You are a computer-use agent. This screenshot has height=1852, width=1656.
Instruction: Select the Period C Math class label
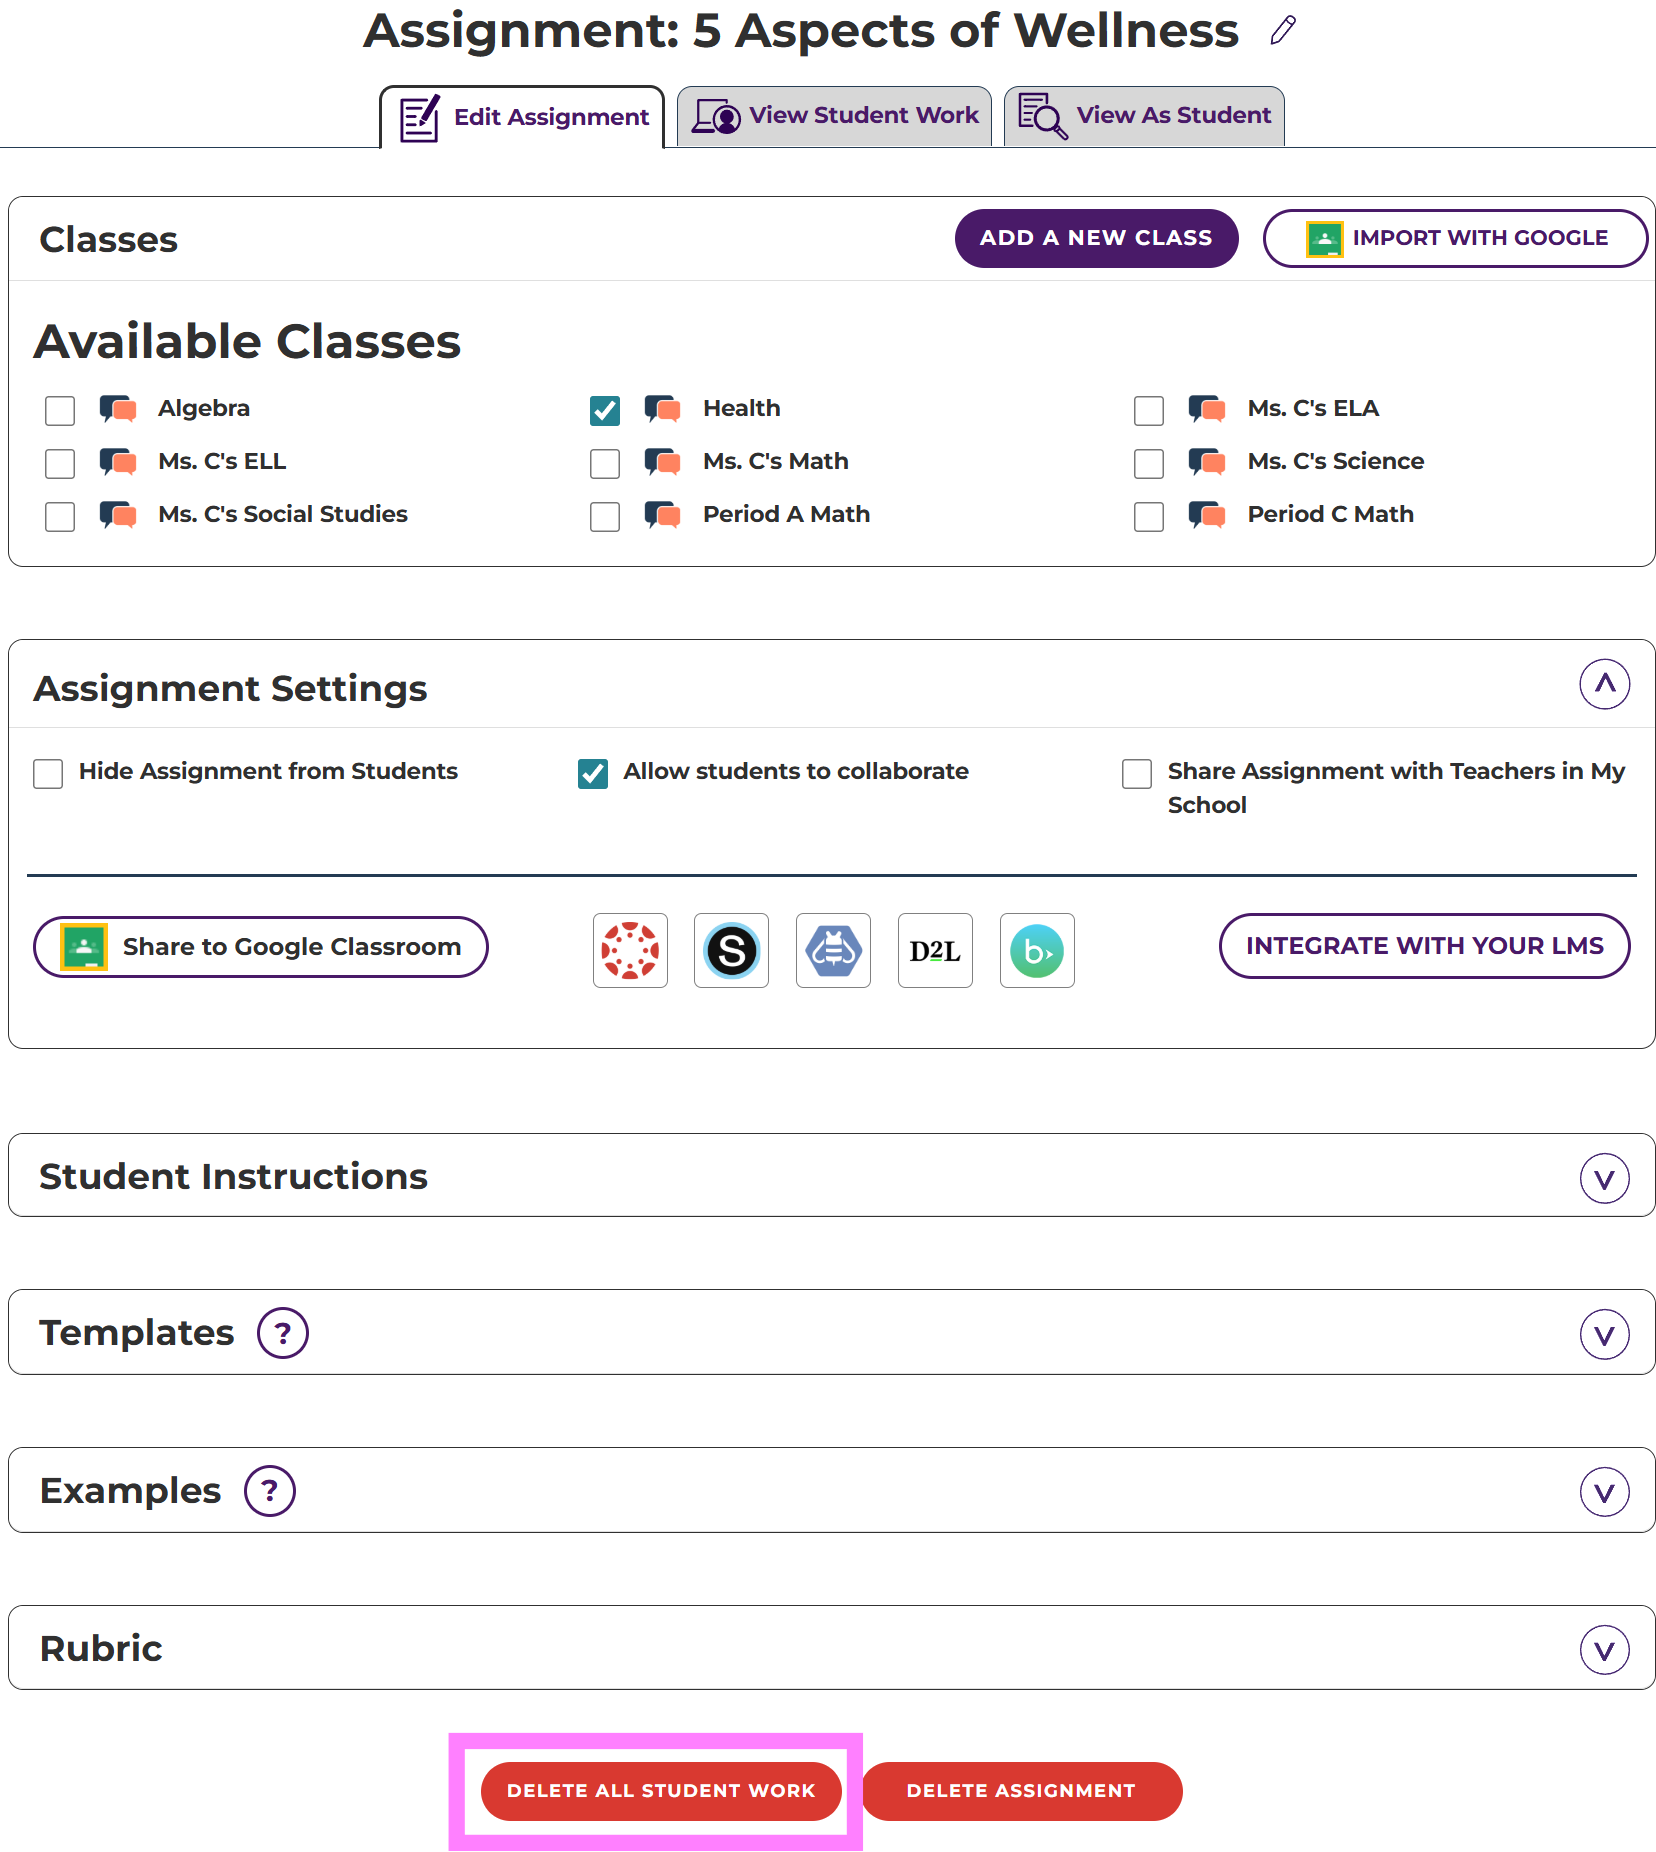pos(1330,514)
